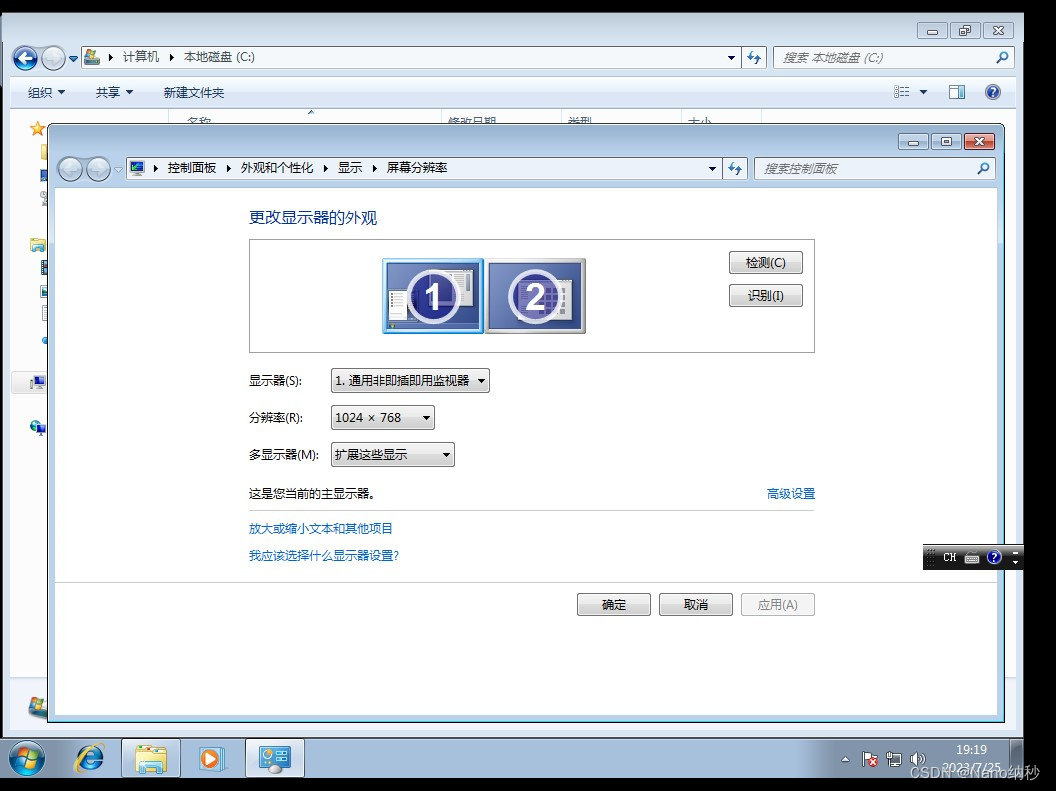Open the 共享 menu in Explorer

pyautogui.click(x=114, y=92)
